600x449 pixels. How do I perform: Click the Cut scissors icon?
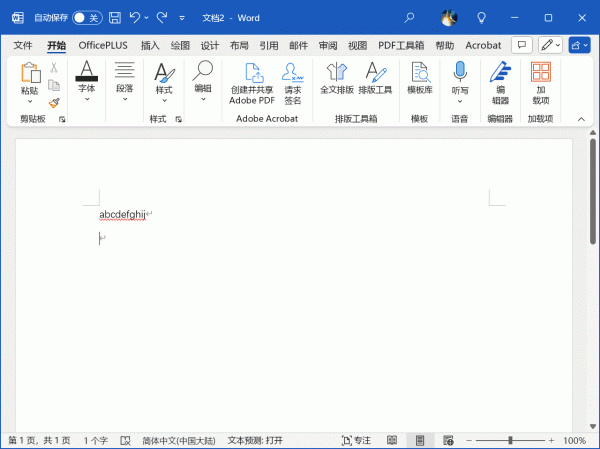(x=54, y=68)
